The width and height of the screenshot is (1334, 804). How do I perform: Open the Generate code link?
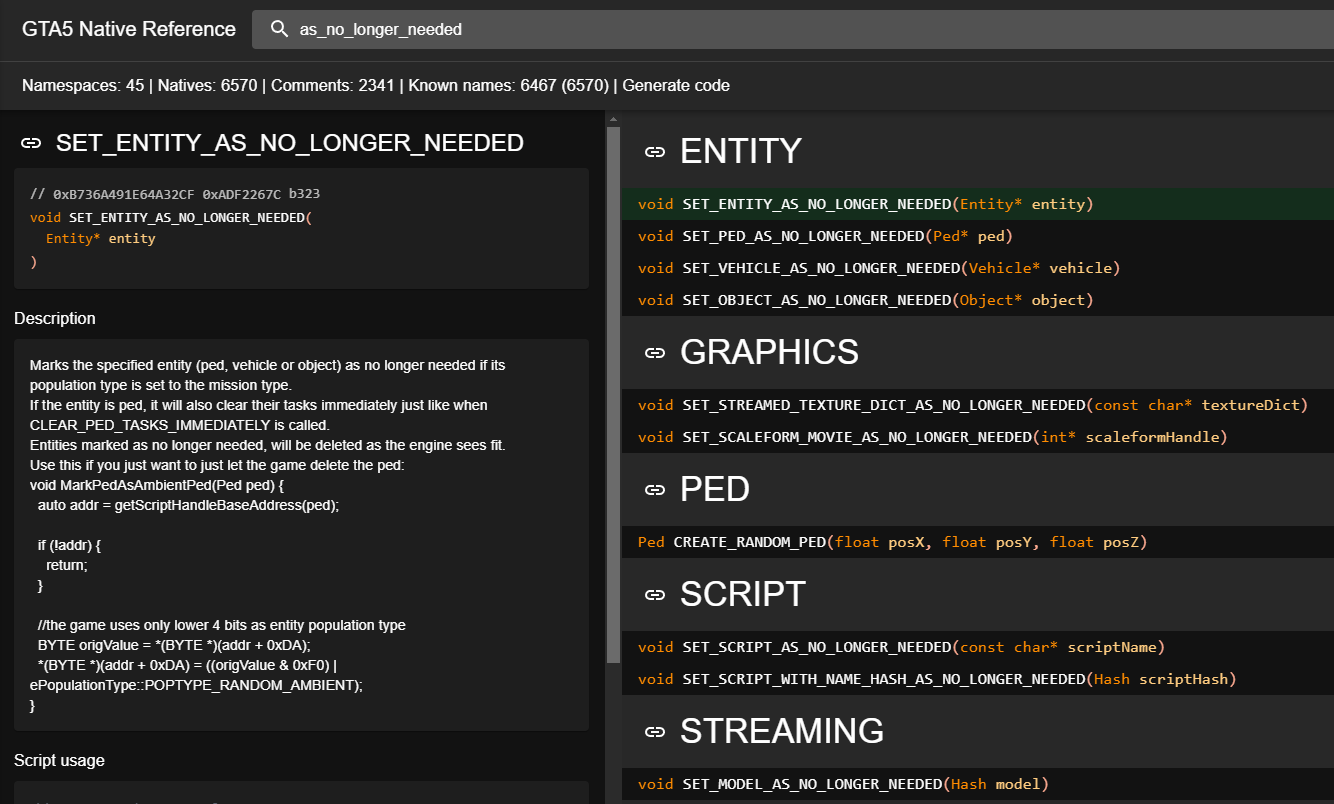[x=676, y=86]
